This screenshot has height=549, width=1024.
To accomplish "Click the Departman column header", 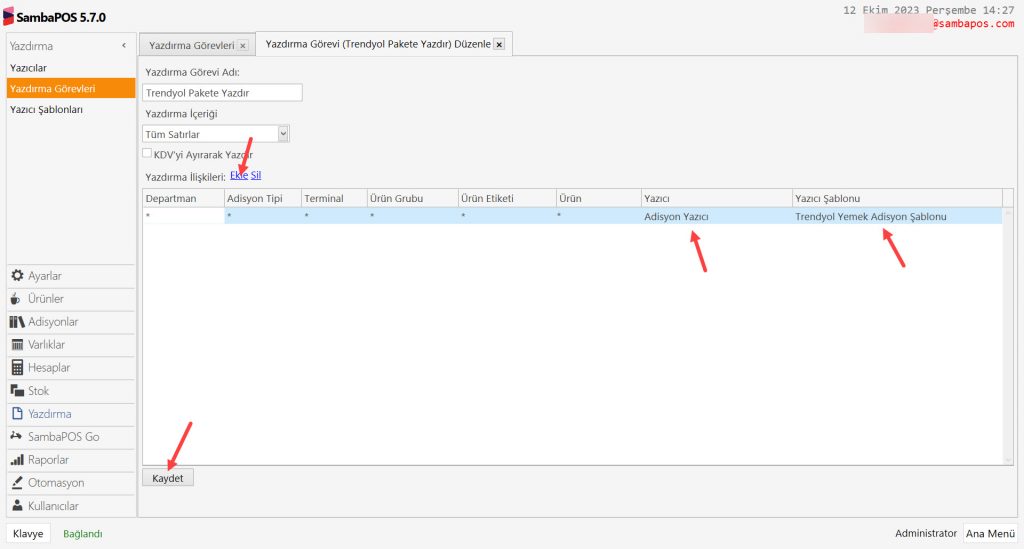I will [x=183, y=198].
